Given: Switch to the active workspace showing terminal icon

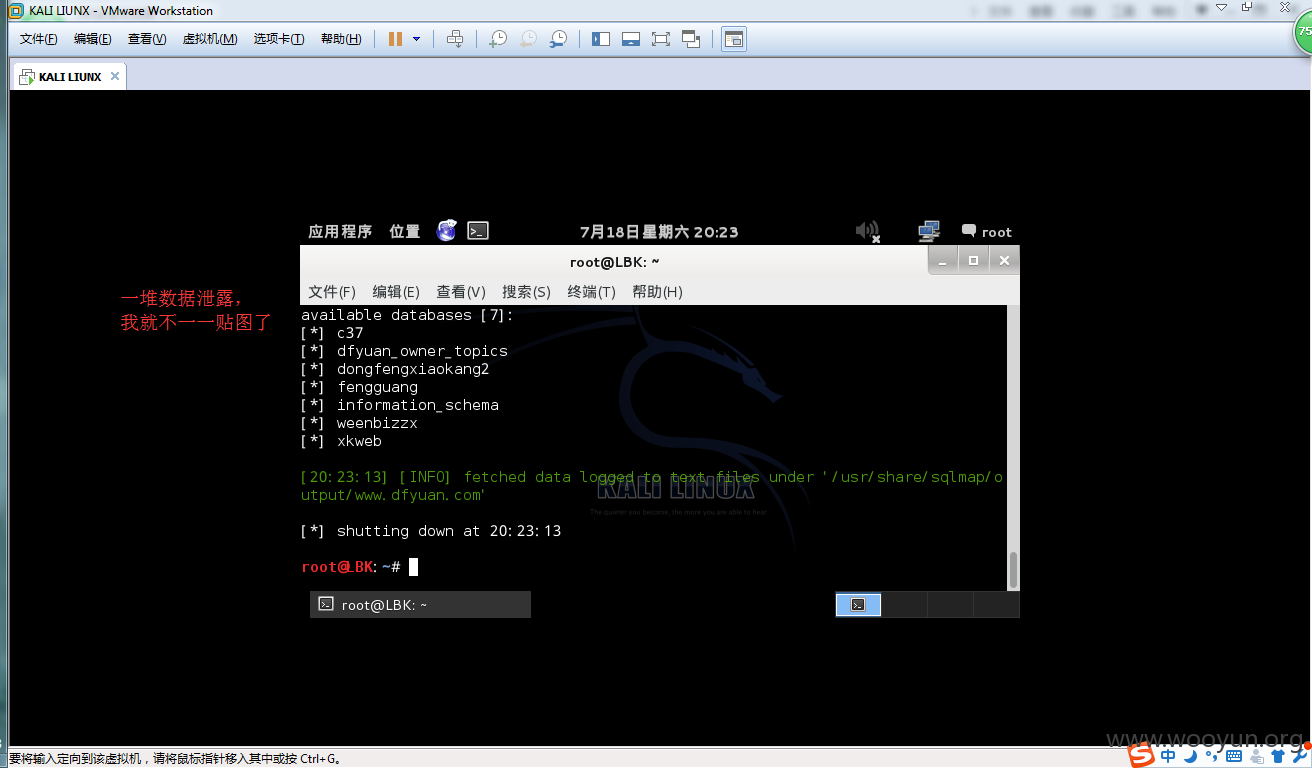Looking at the screenshot, I should coord(858,604).
